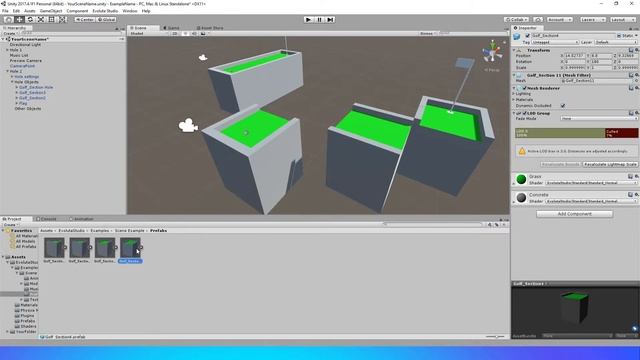Select the Scale tool in the toolbar
This screenshot has height=360, width=640.
(41, 20)
